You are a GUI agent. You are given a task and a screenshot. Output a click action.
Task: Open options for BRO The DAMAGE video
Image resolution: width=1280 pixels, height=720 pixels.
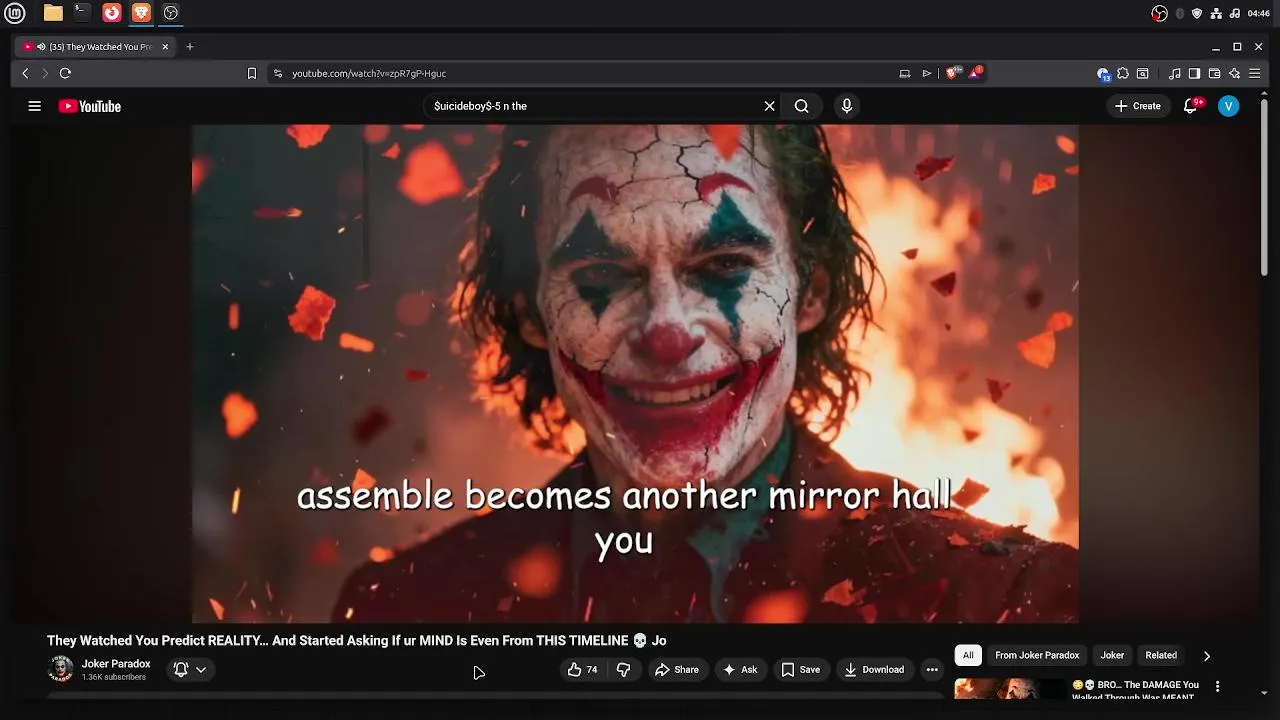(1217, 687)
